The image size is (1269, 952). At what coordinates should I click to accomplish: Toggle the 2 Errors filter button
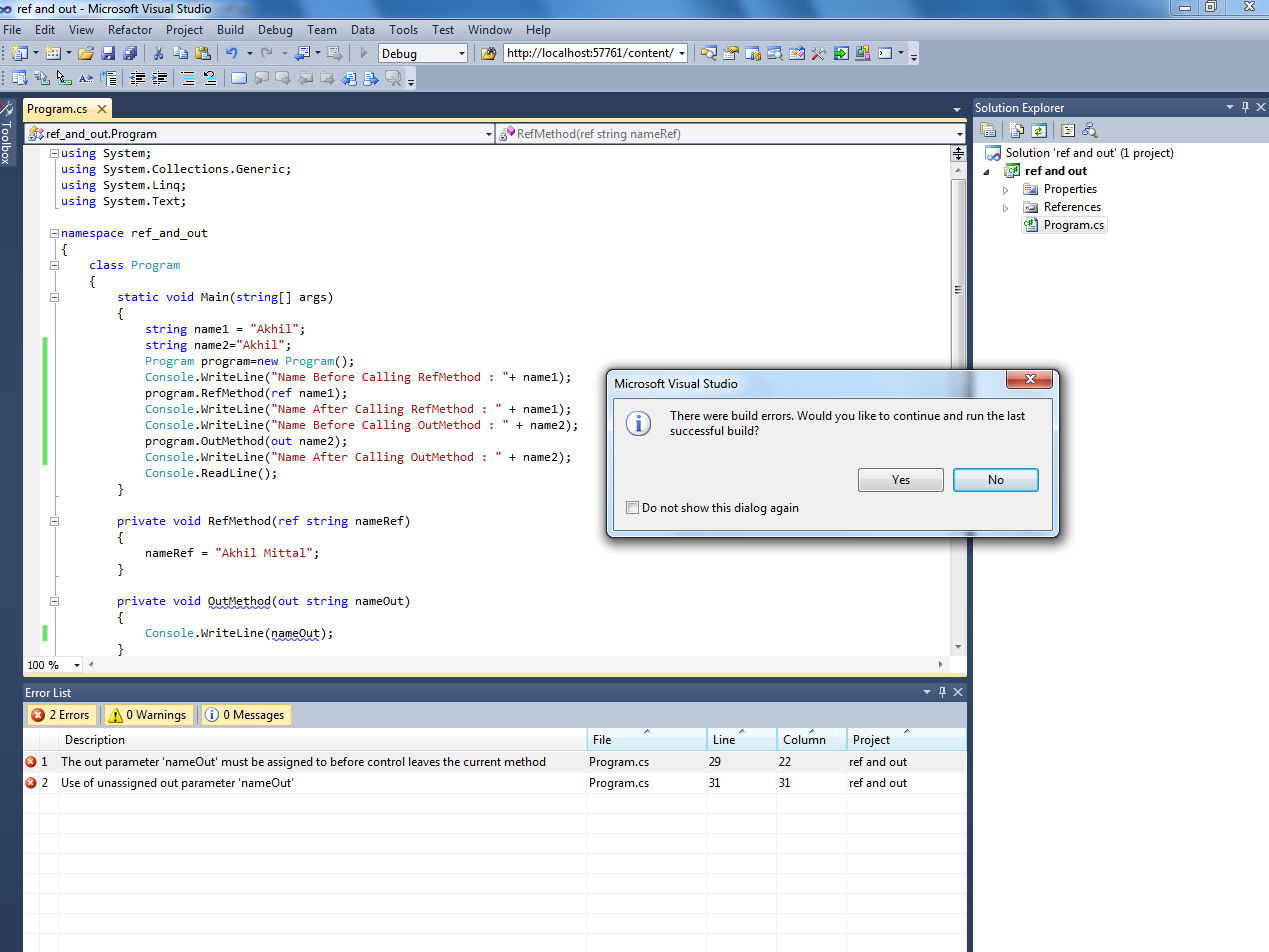coord(61,715)
